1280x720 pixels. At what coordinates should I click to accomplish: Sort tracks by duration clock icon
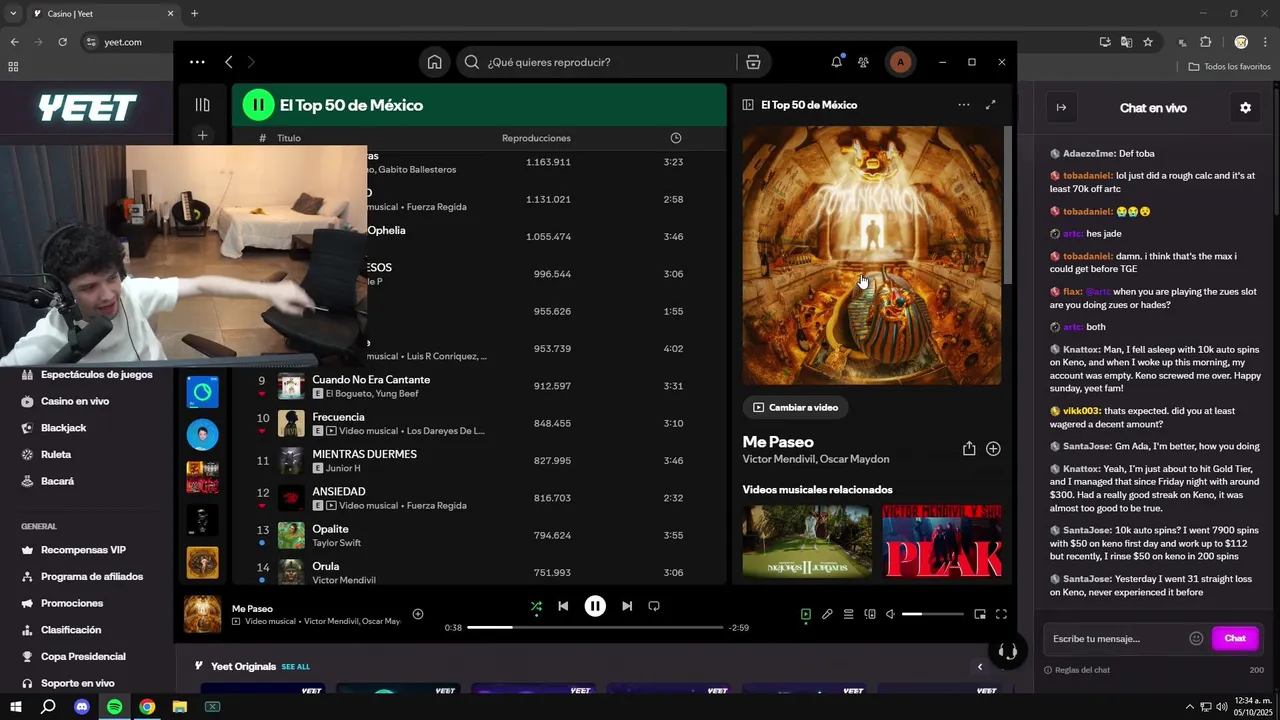(x=676, y=138)
